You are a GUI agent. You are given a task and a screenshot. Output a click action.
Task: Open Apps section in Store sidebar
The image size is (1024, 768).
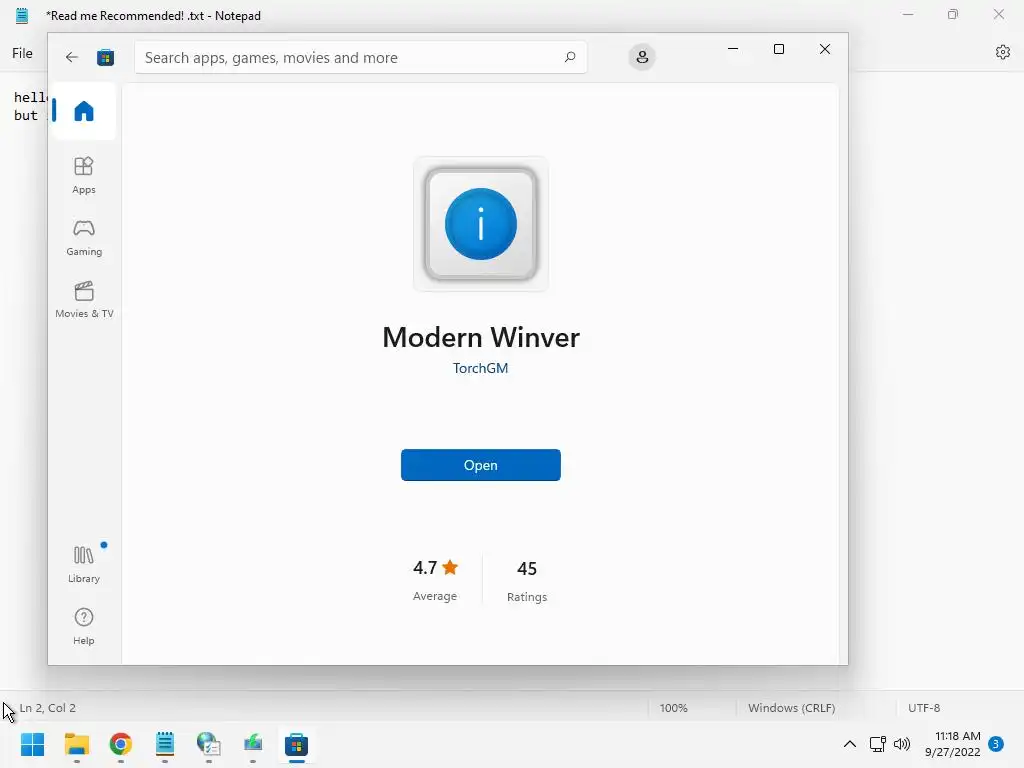coord(84,175)
